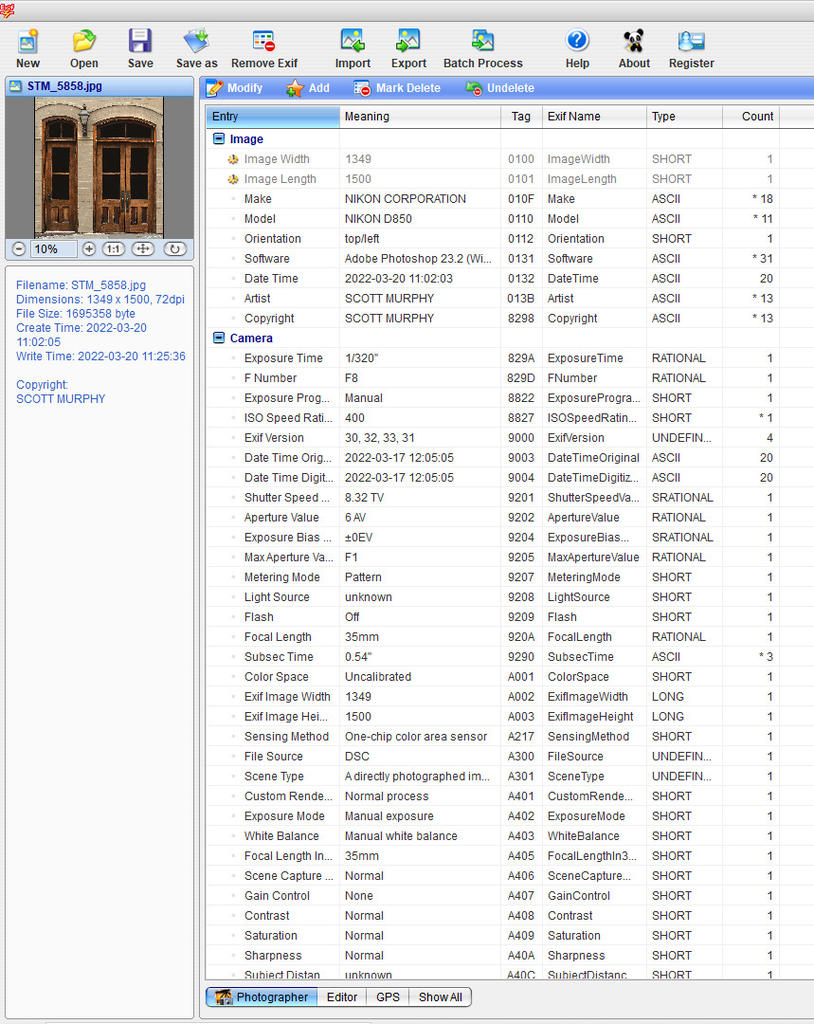Switch to the GPS tab

(x=387, y=997)
